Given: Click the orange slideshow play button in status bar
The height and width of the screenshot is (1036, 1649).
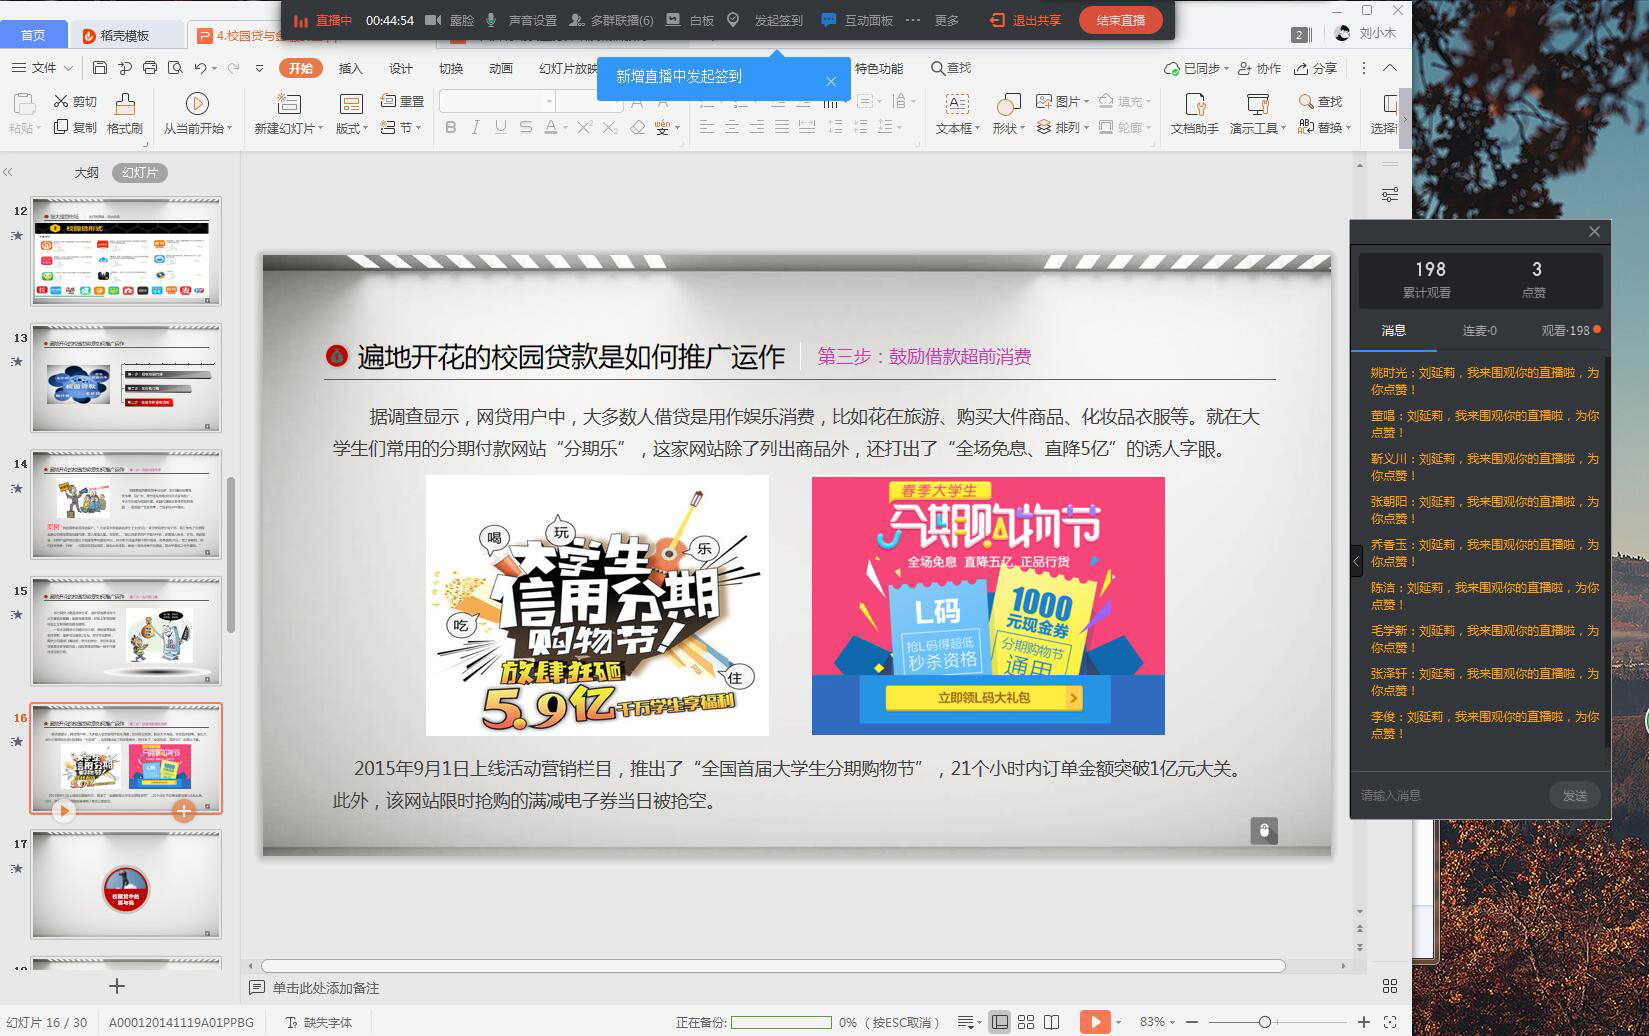Looking at the screenshot, I should [x=1095, y=1022].
